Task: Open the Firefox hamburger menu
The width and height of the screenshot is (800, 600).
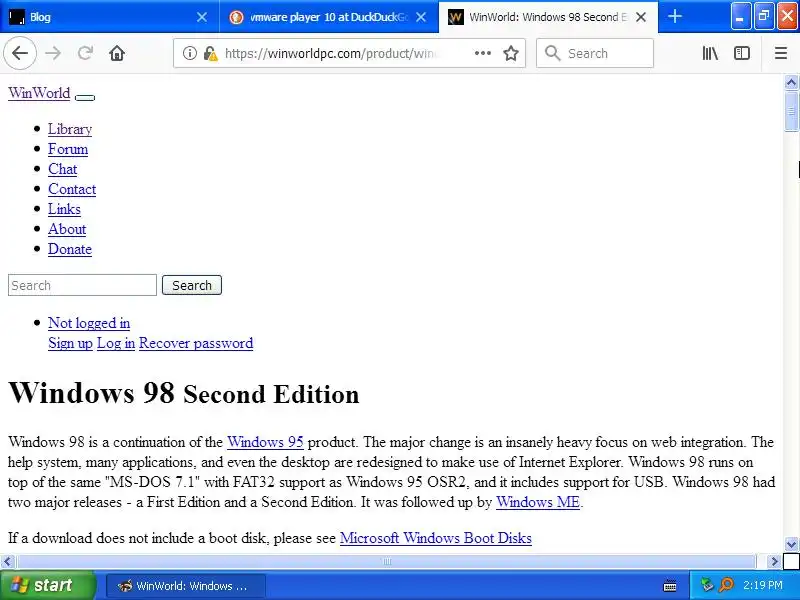Action: (x=781, y=53)
